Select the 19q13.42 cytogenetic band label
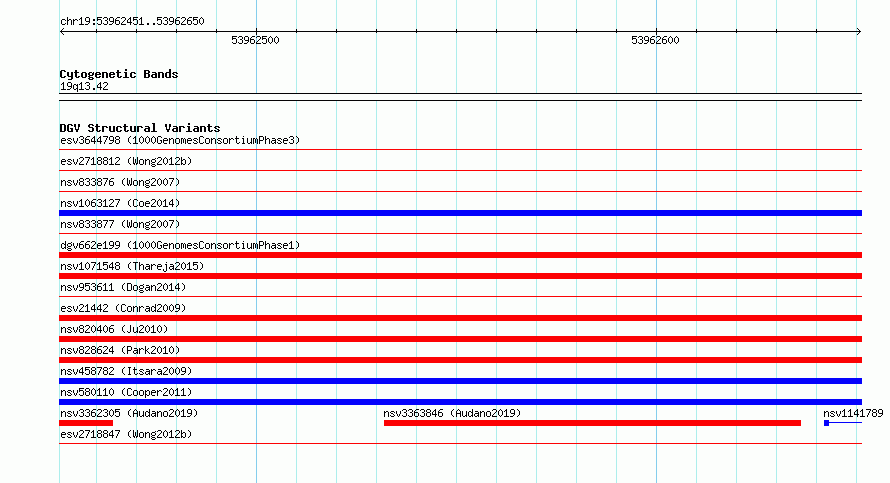 [x=84, y=86]
